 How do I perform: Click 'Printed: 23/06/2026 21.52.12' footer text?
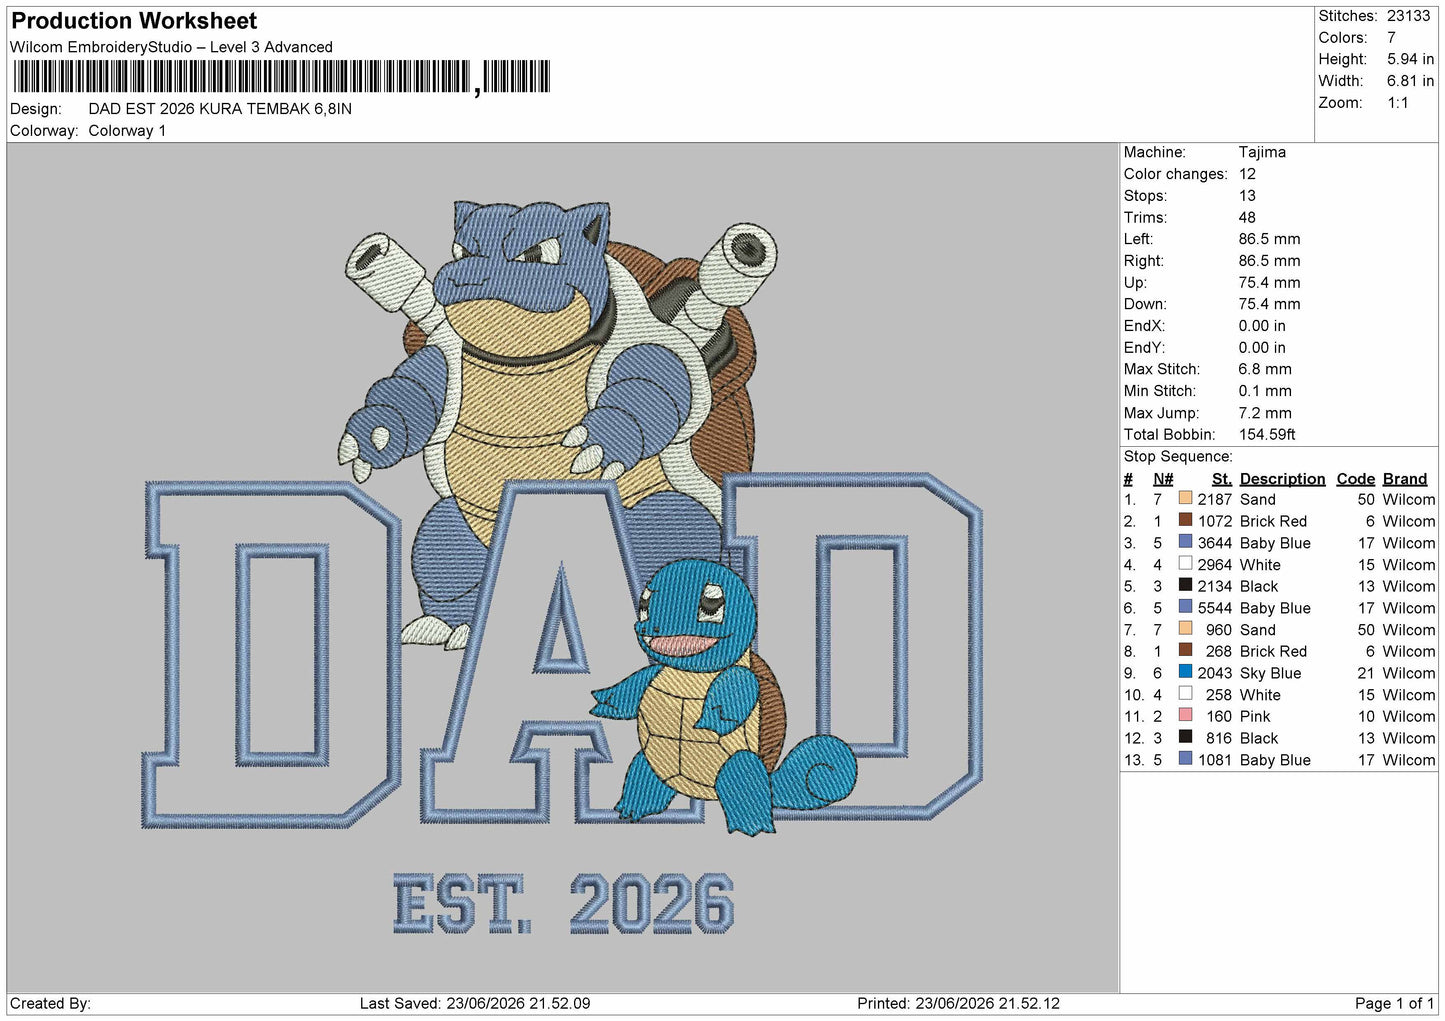[x=958, y=1003]
